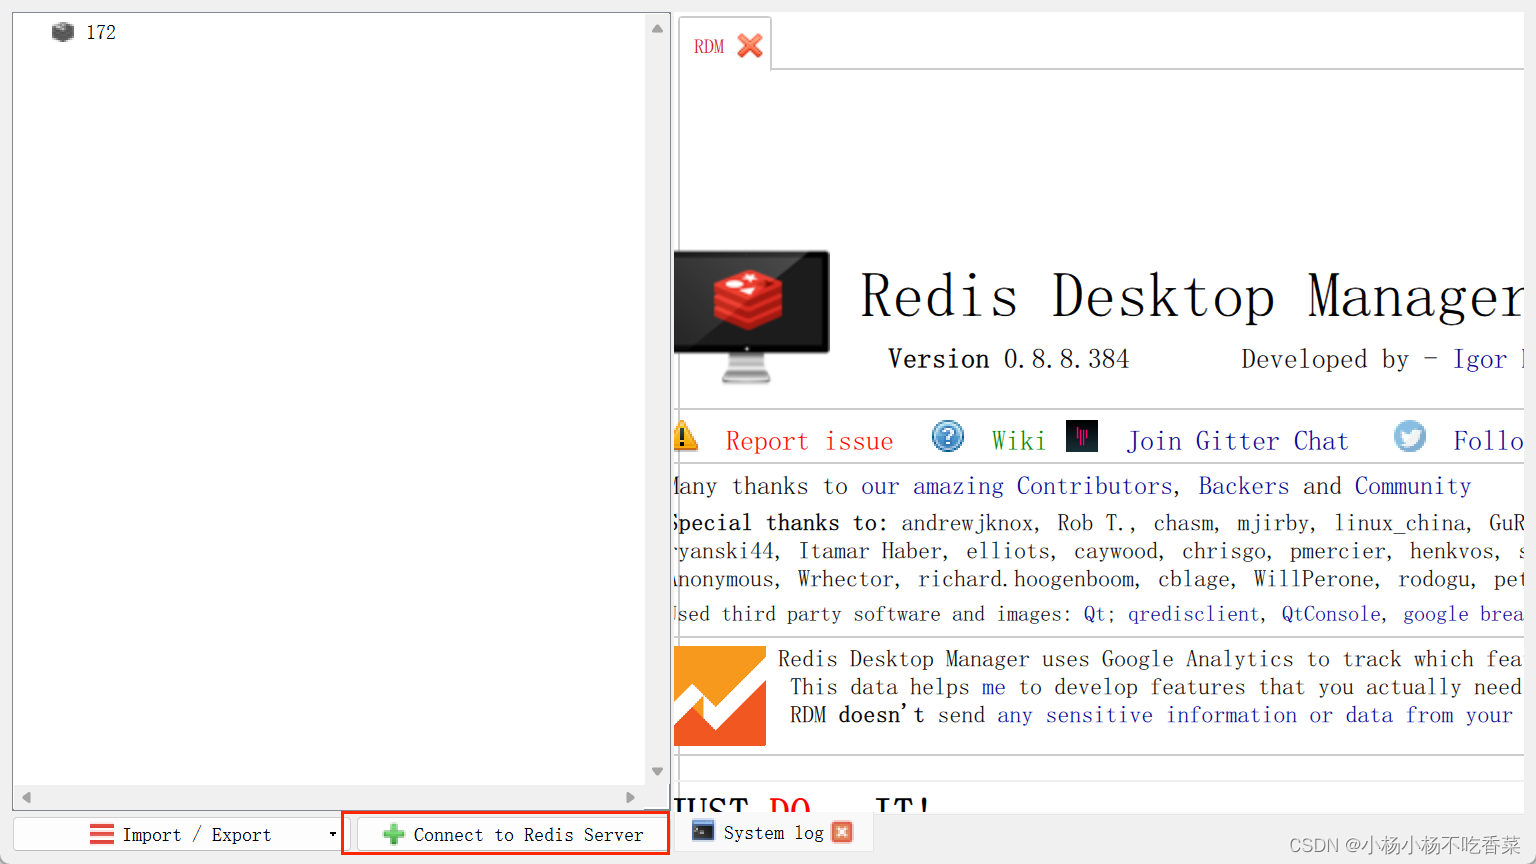Open the Contributors link
The image size is (1536, 864).
coord(1094,486)
